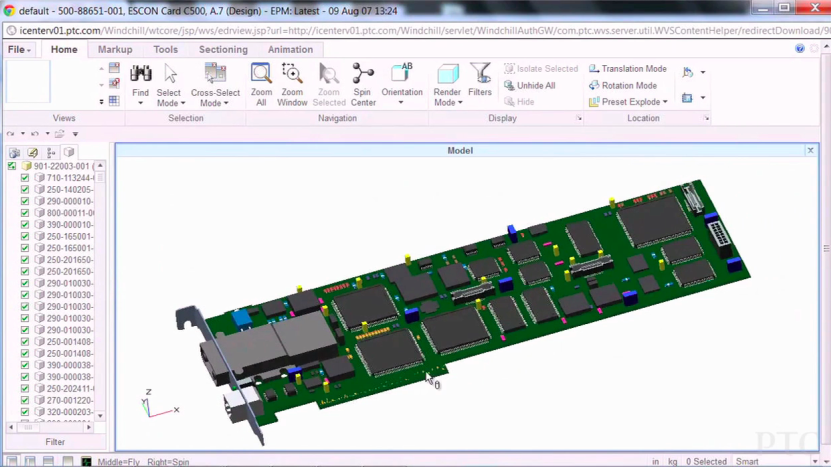This screenshot has height=467, width=831.
Task: Click the undo arrow icon in quick access bar
Action: 35,134
